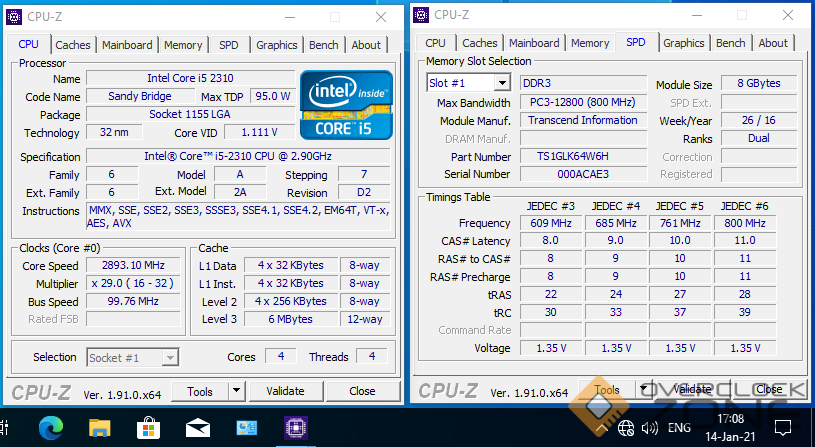Click the JEDEC #3 frequency 609 MHz
Viewport: 815px width, 447px height.
click(551, 224)
